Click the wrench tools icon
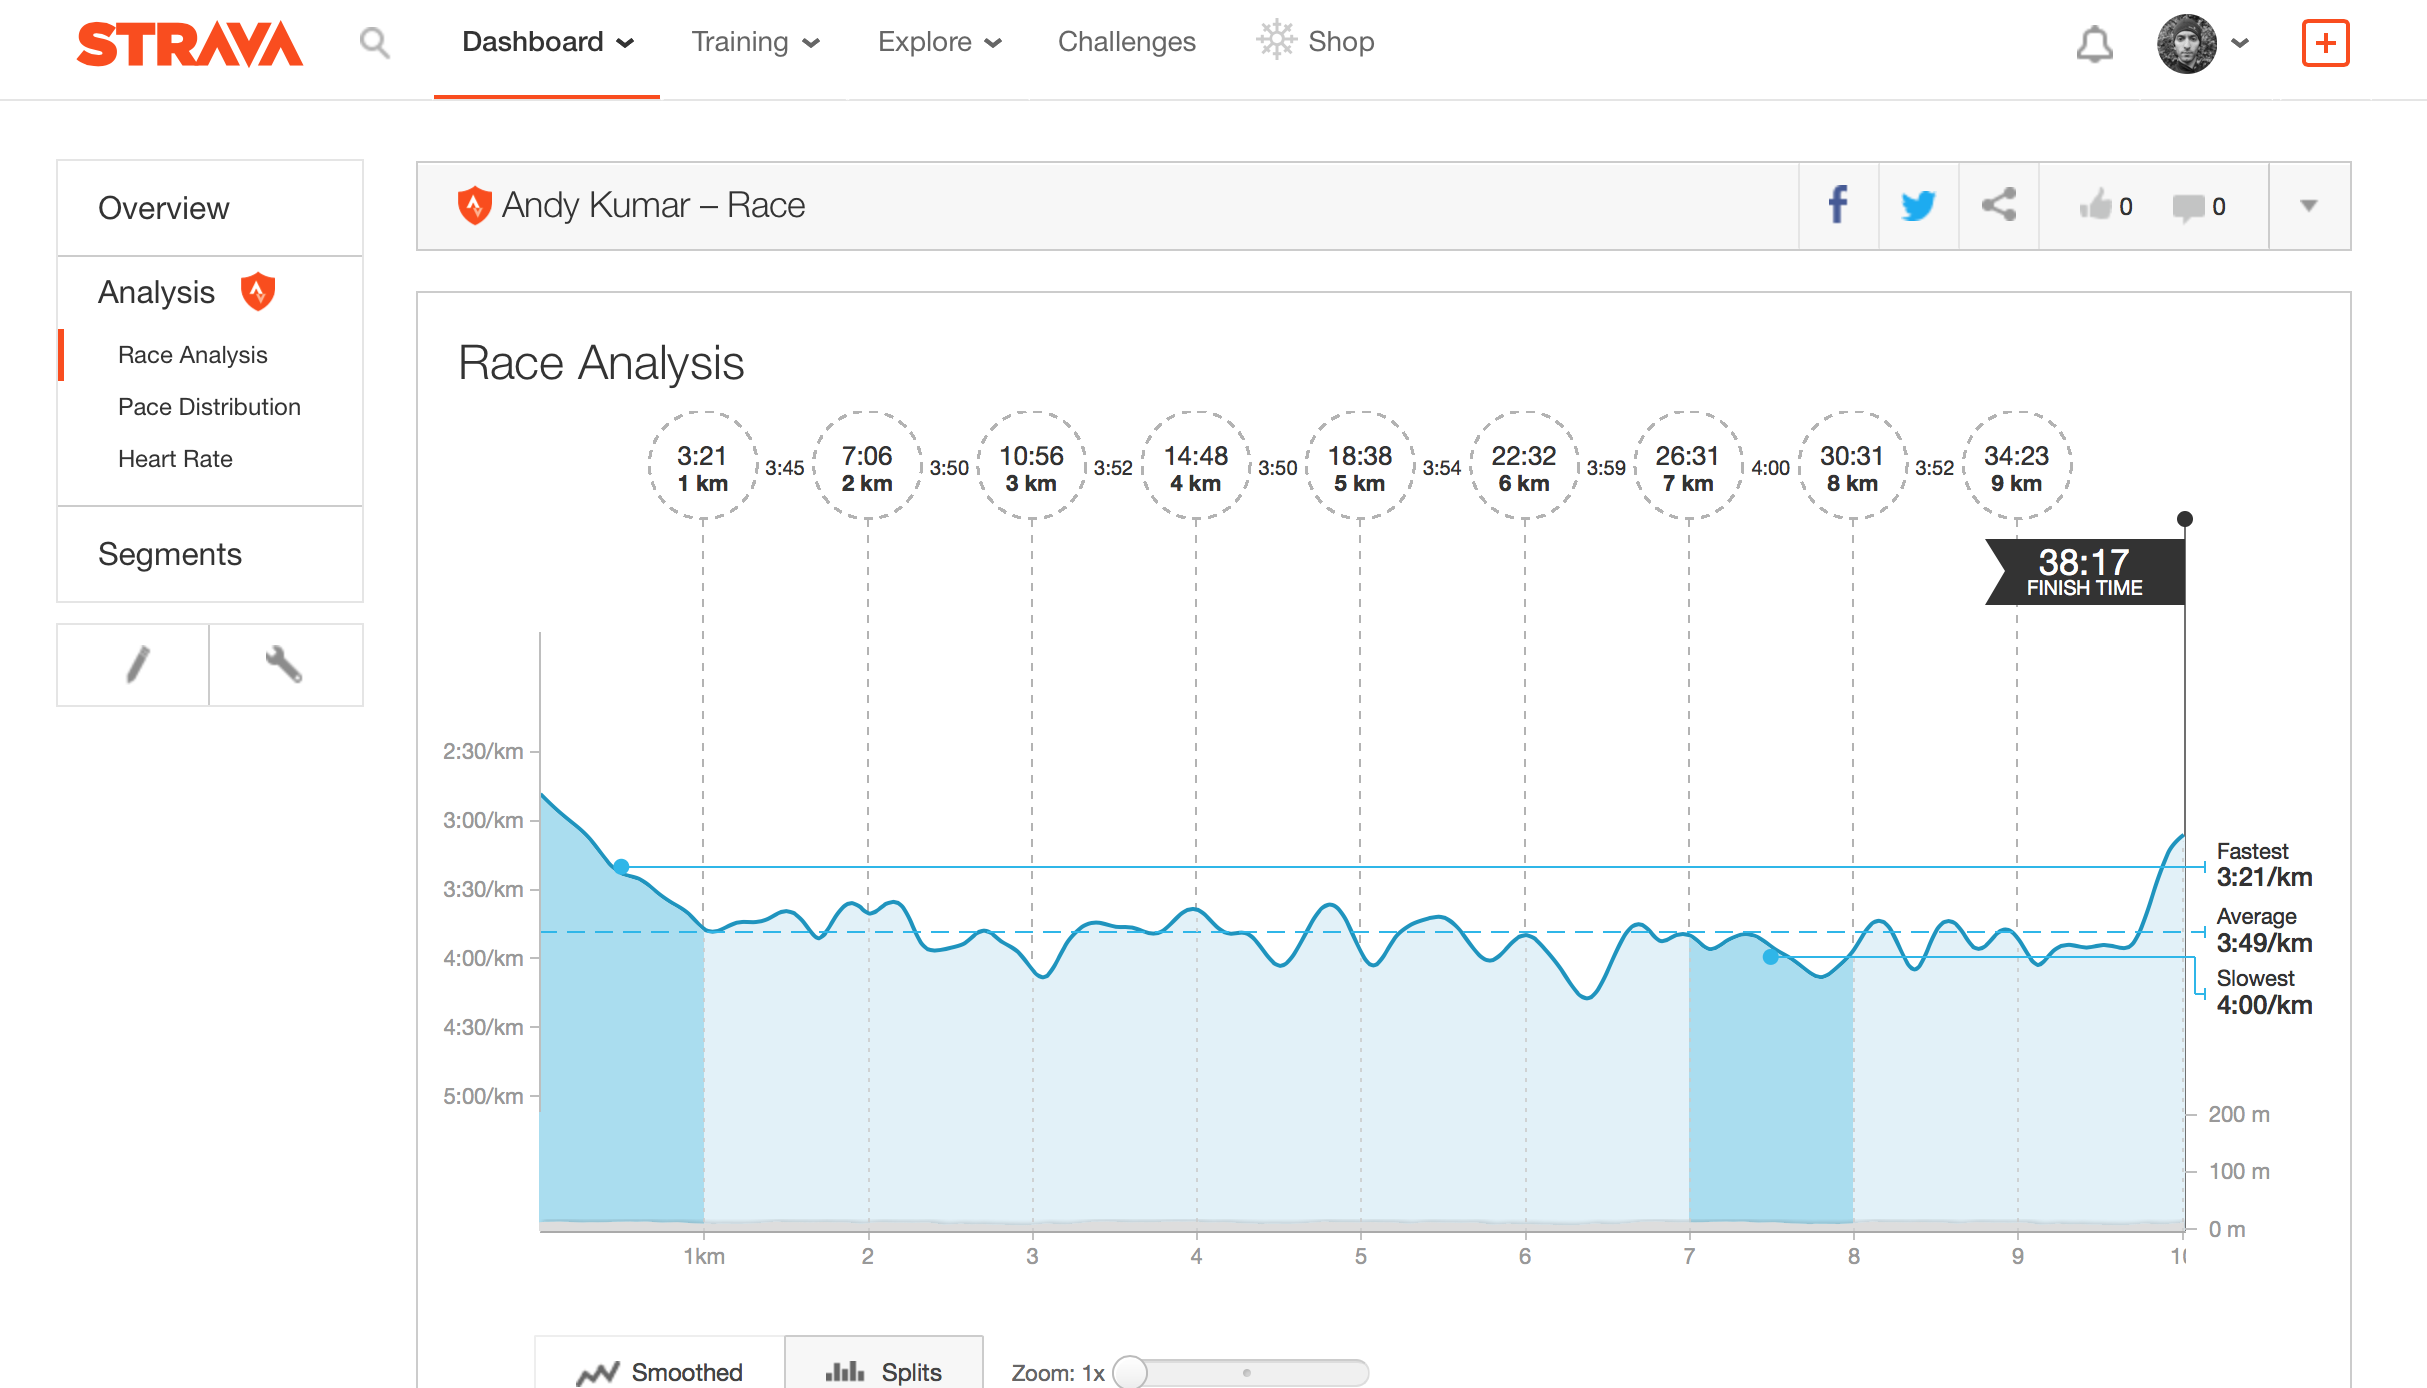 pyautogui.click(x=284, y=664)
